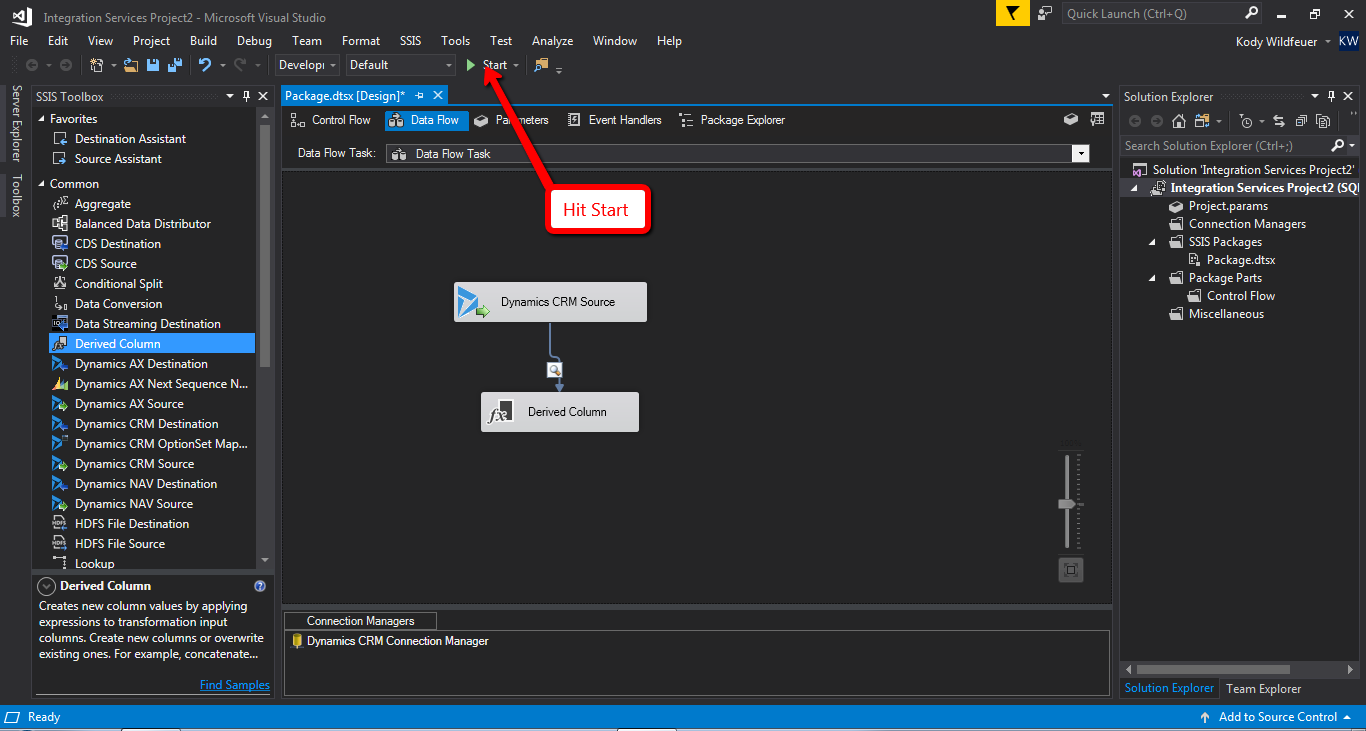Close the Package.dtsx design tab
The image size is (1366, 731).
click(437, 95)
